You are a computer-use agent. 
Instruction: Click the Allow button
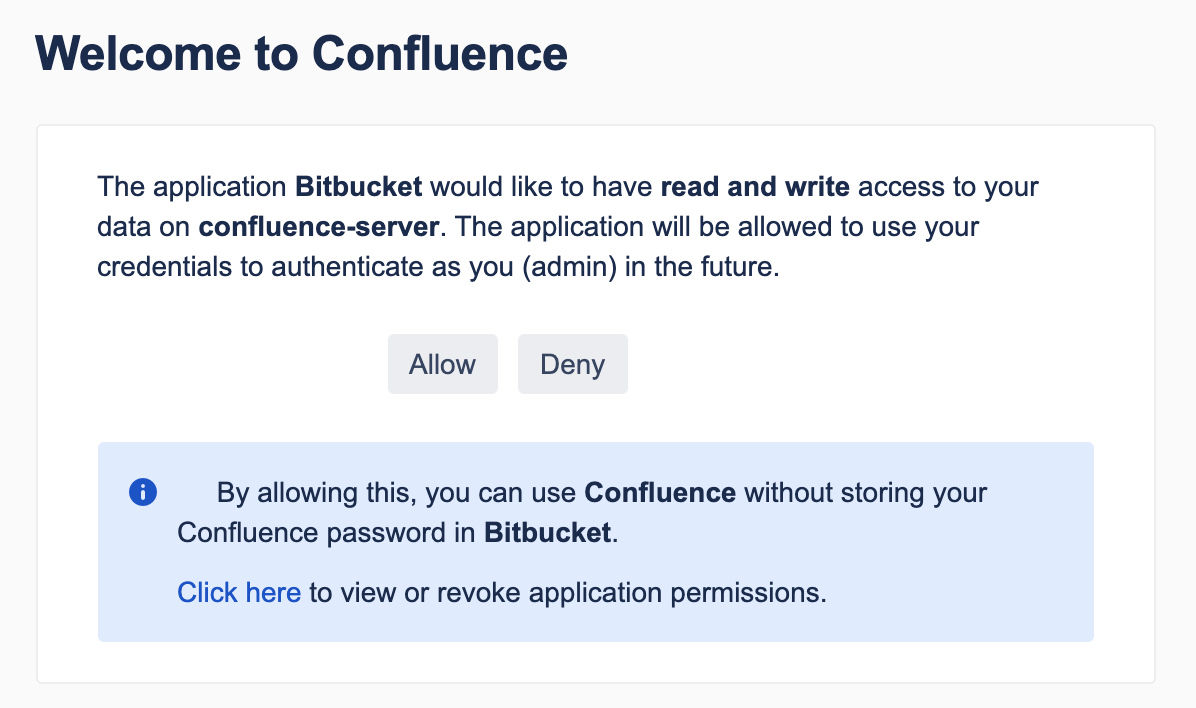click(x=442, y=364)
